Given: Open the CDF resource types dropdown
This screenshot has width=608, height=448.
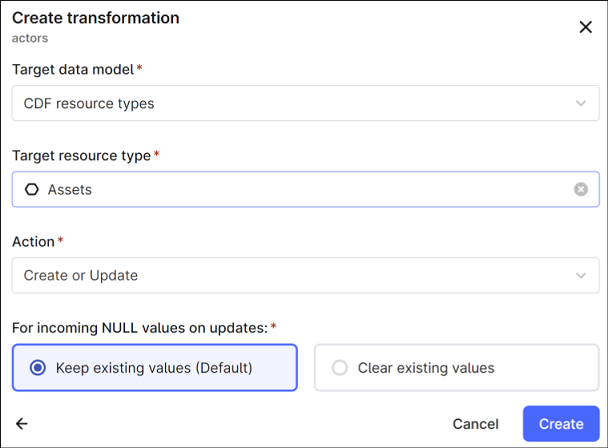Looking at the screenshot, I should [300, 103].
